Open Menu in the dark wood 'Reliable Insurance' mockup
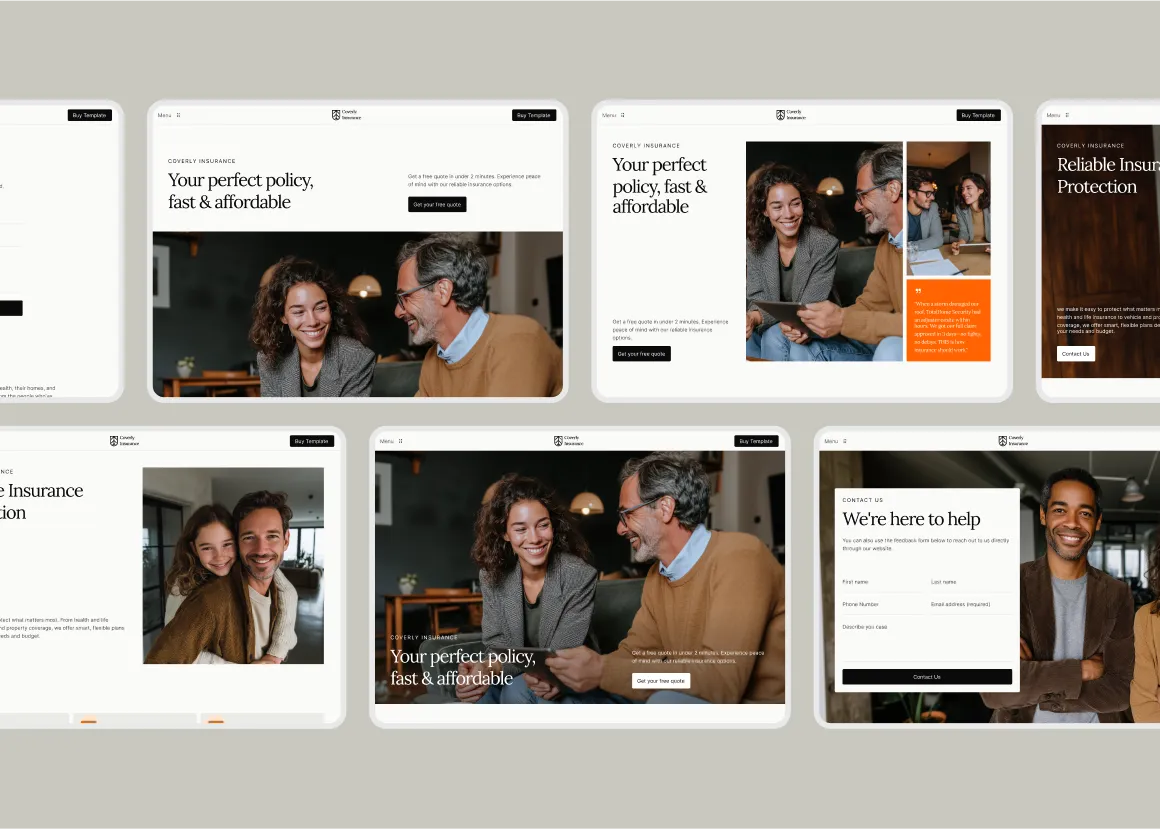This screenshot has width=1160, height=829. tap(1053, 115)
